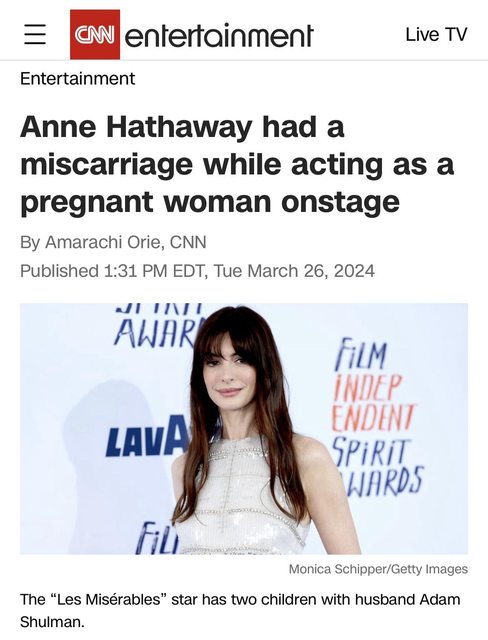This screenshot has height=640, width=488.
Task: Click the word miscarriage in the headline
Action: tap(106, 165)
